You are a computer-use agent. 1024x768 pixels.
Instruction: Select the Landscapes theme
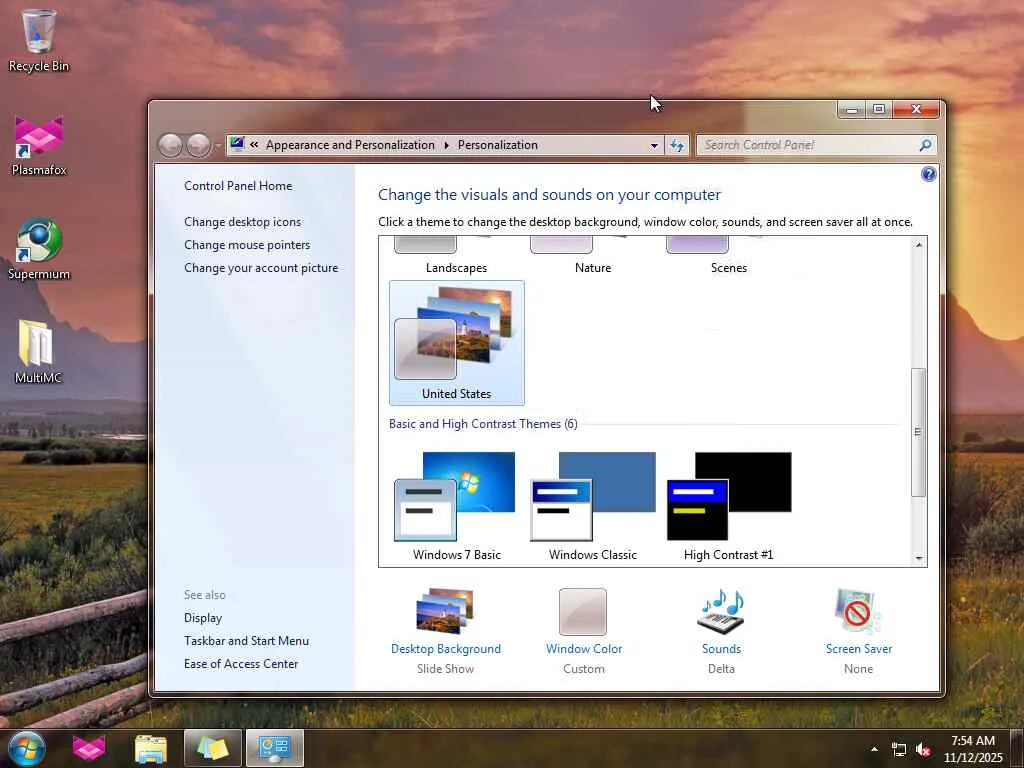pyautogui.click(x=456, y=257)
